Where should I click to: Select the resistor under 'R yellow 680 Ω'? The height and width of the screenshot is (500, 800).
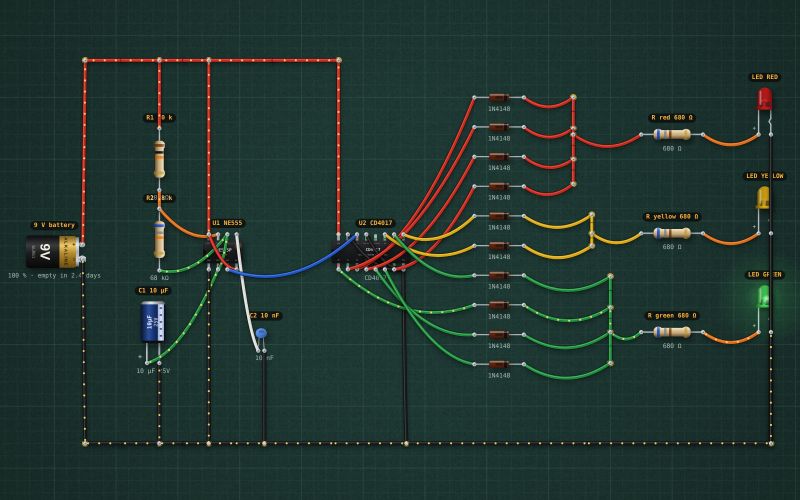[672, 234]
